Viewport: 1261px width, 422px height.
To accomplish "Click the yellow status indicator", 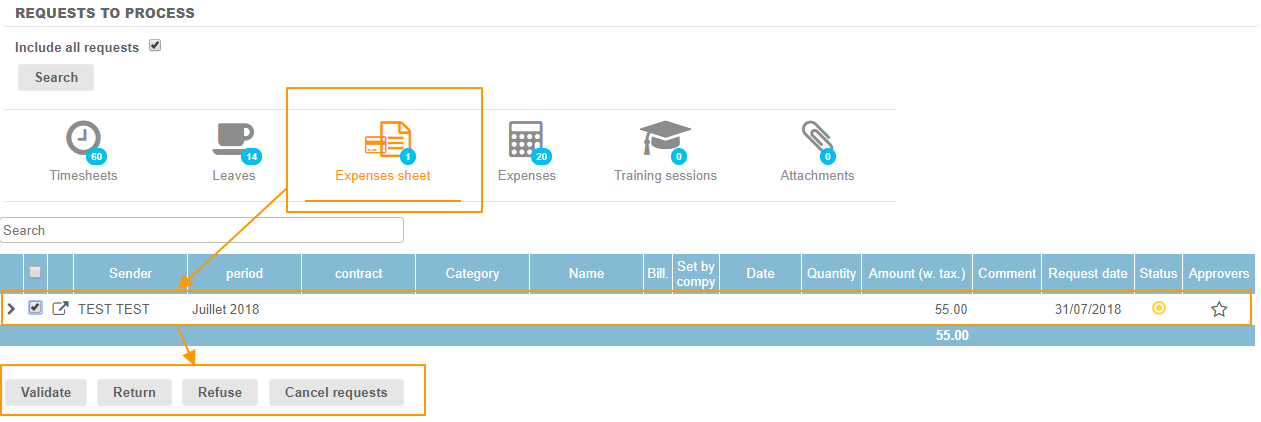I will [x=1158, y=308].
